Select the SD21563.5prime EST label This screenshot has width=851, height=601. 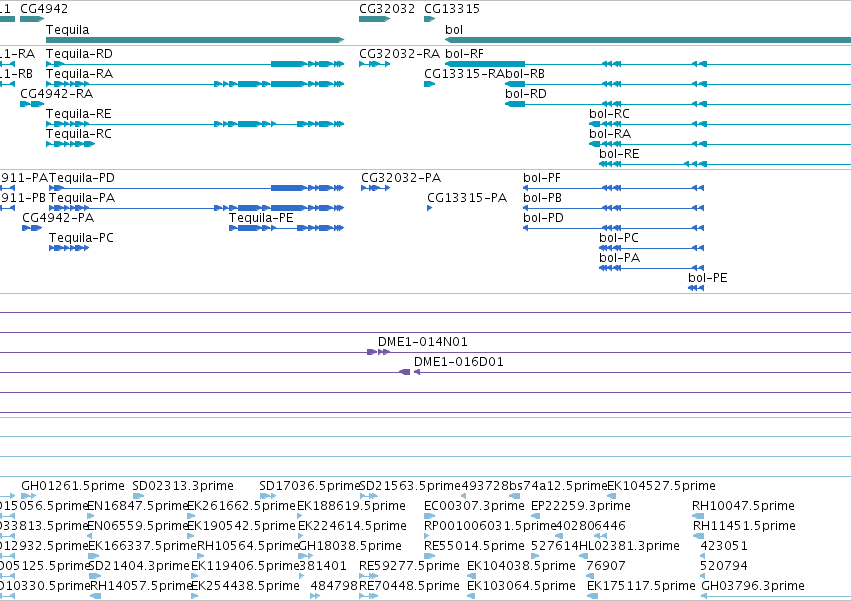click(410, 486)
